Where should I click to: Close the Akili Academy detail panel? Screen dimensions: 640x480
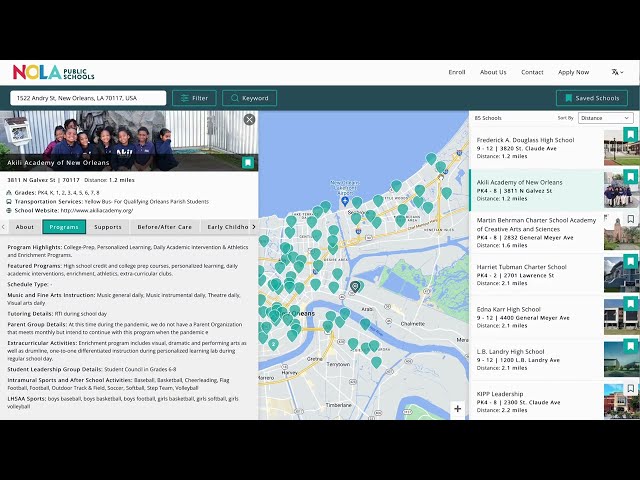coord(249,119)
